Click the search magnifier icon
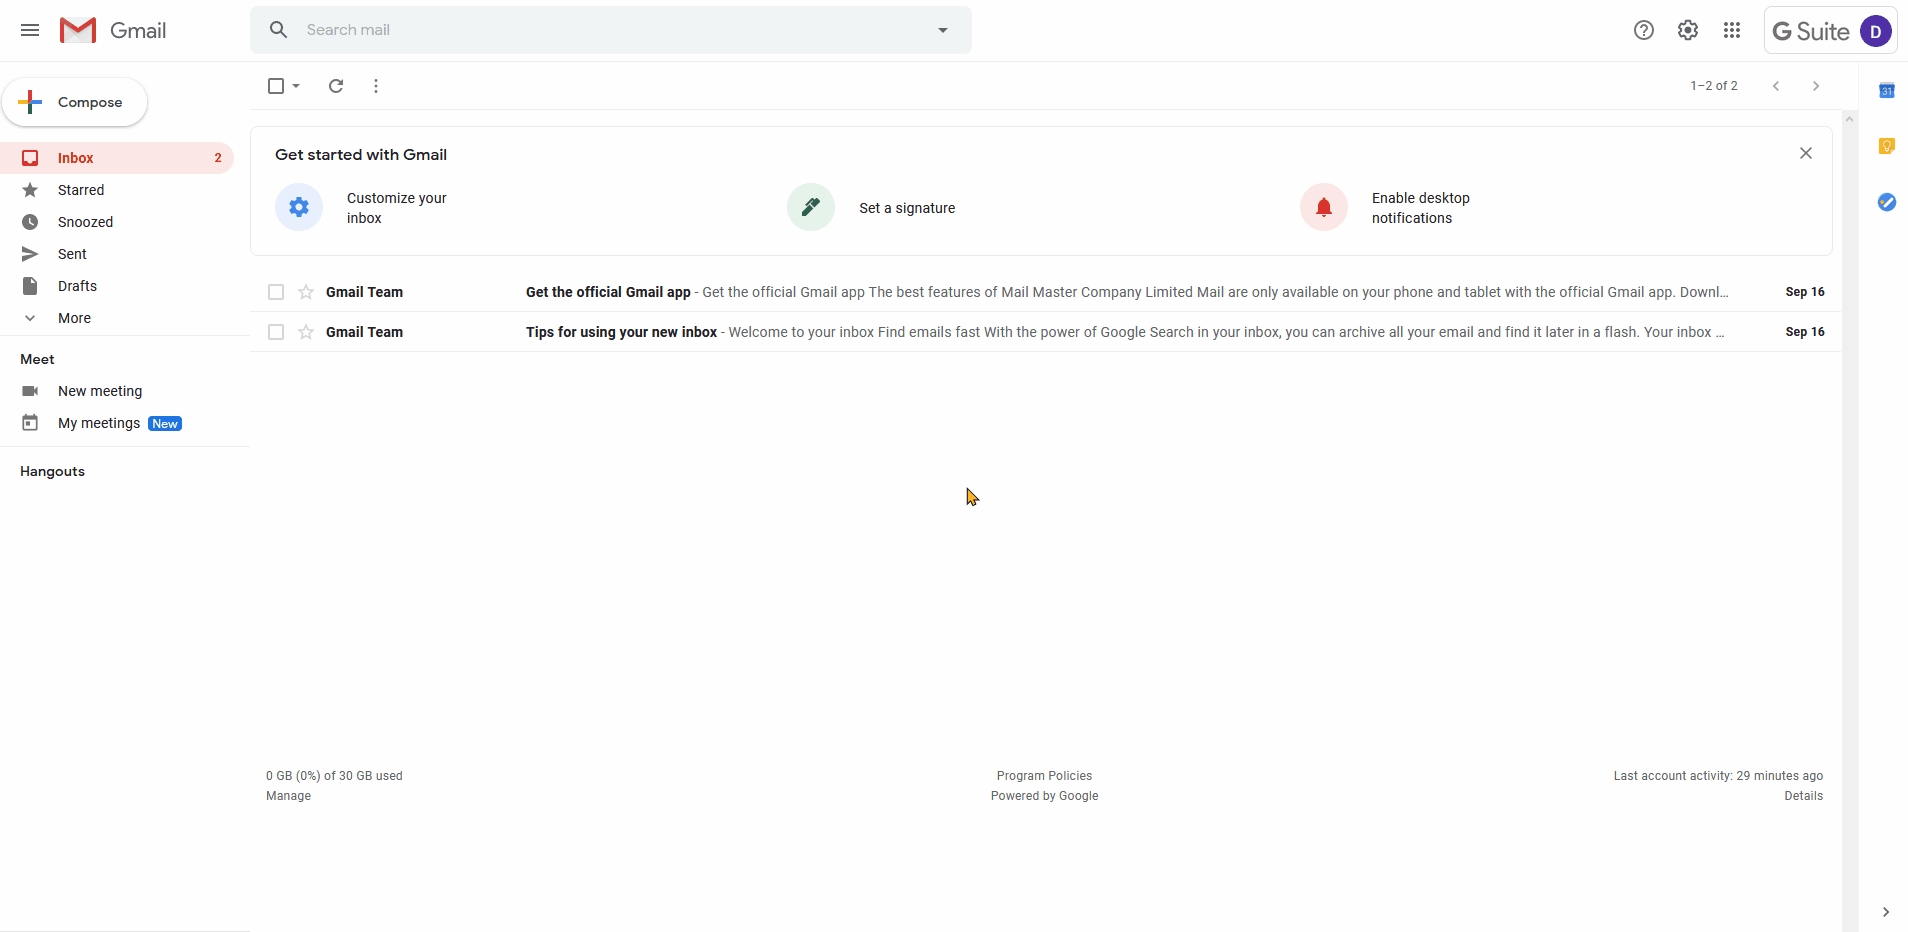The height and width of the screenshot is (932, 1908). click(279, 30)
